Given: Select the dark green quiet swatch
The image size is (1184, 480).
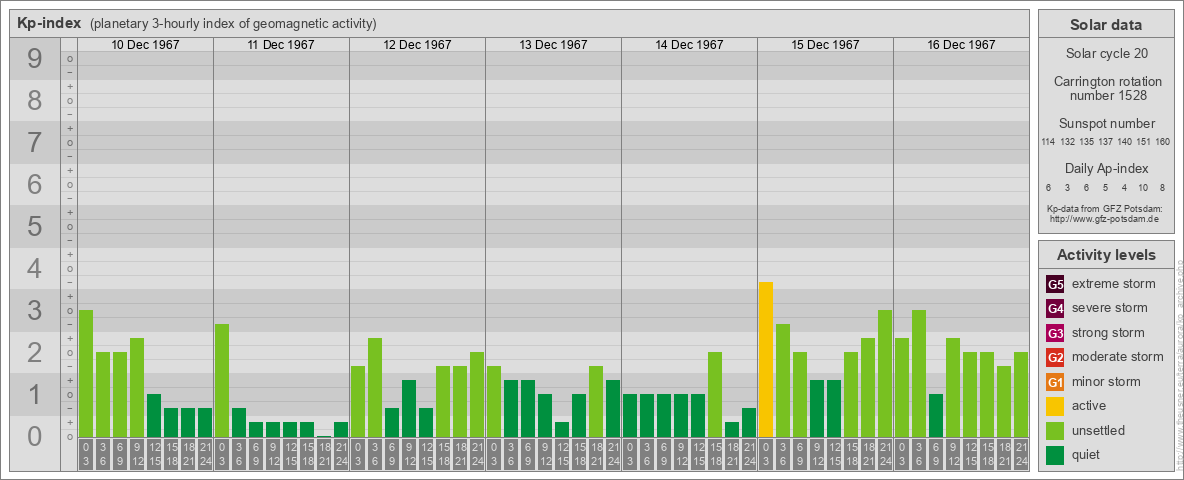Looking at the screenshot, I should tap(1055, 455).
